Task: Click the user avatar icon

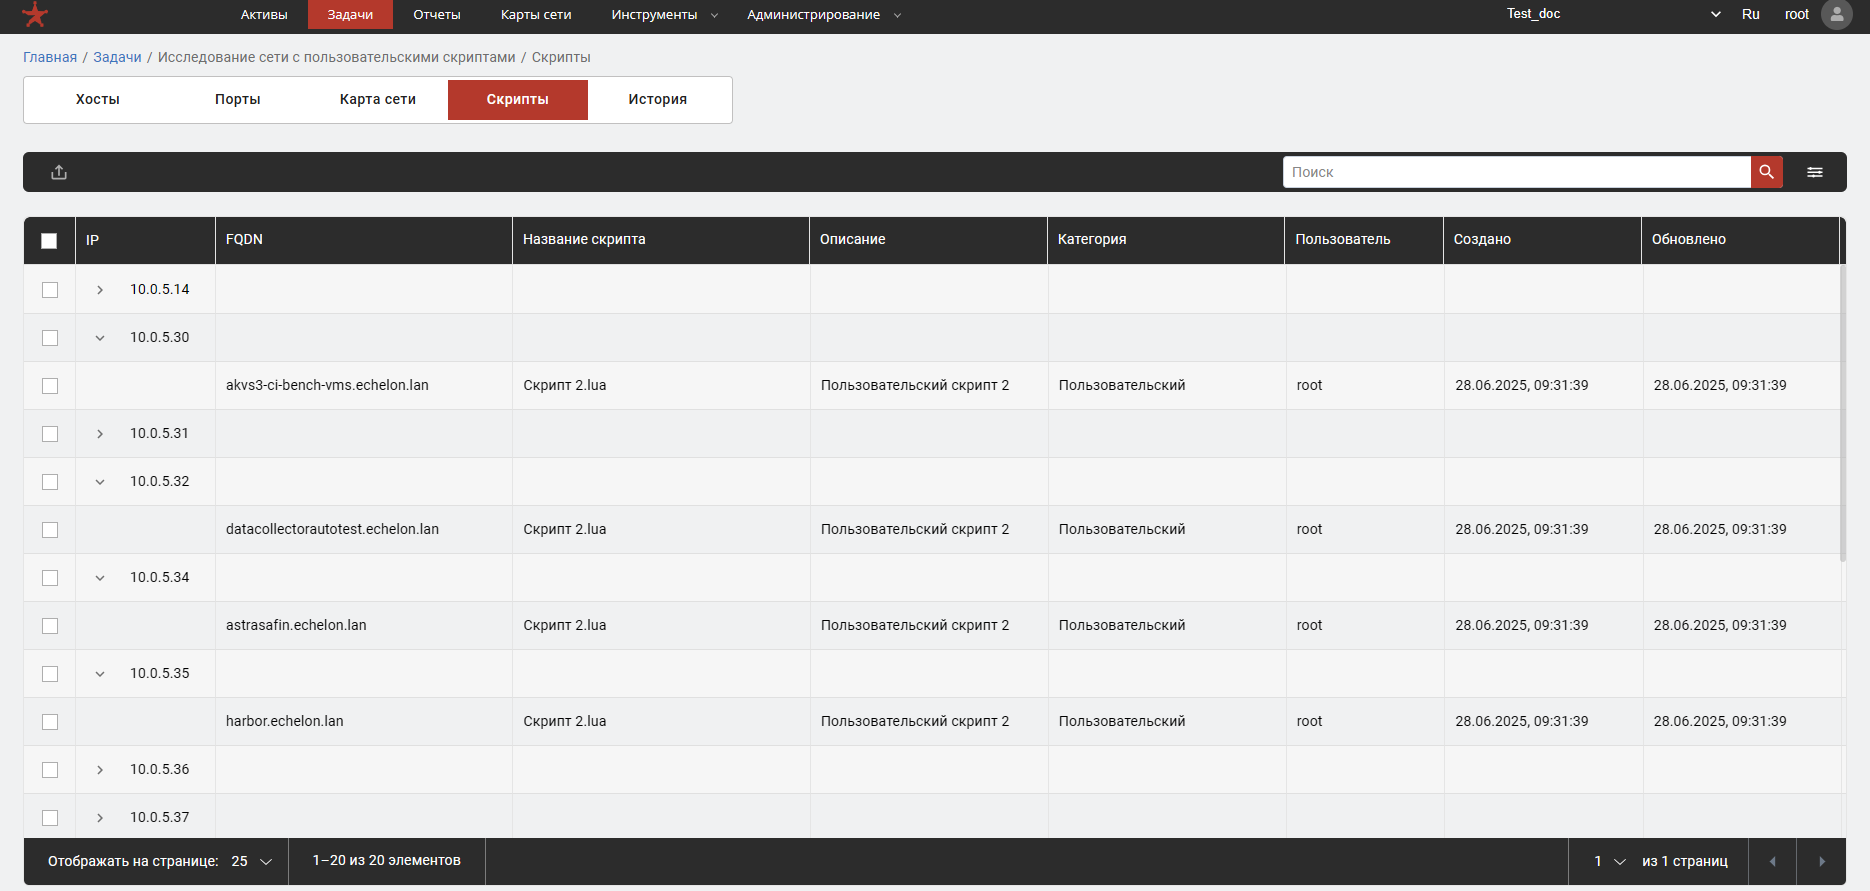Action: (x=1836, y=15)
